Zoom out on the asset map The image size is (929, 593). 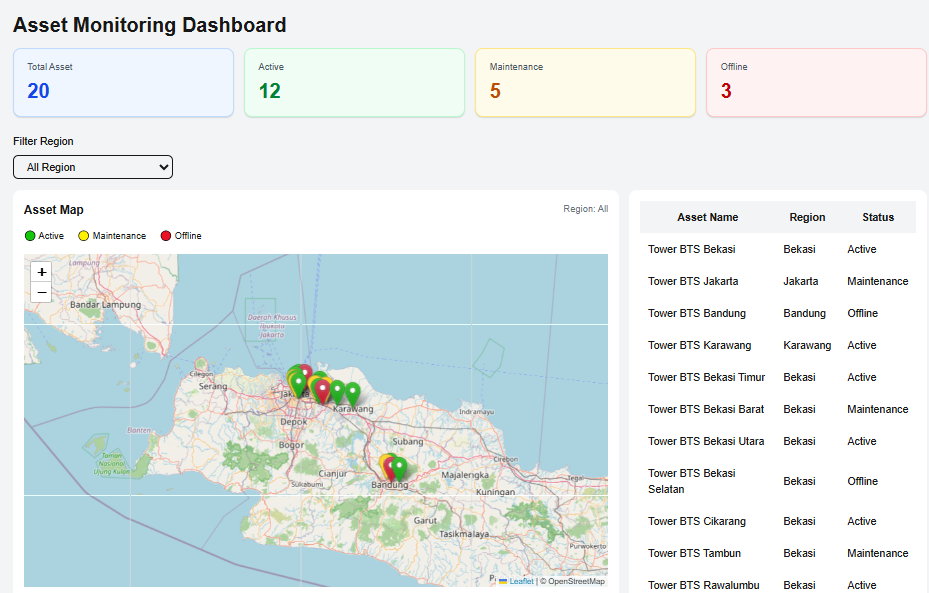point(41,292)
